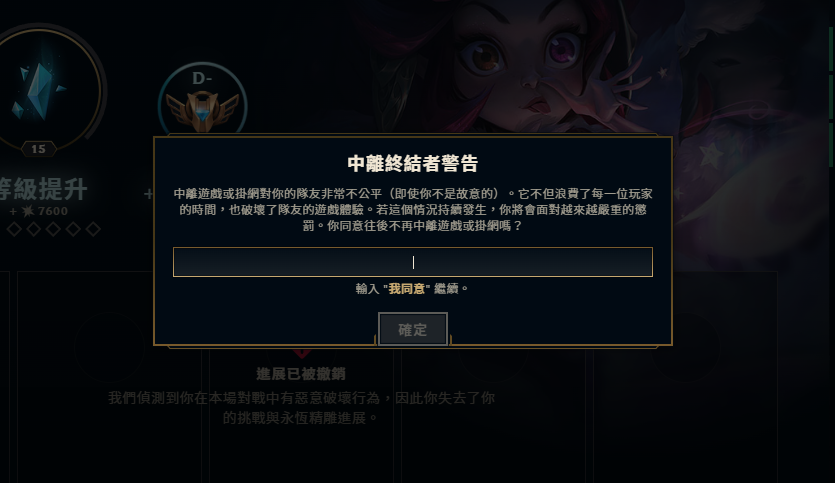Click the highlighted 我同意 hint text
This screenshot has height=483, width=835.
tap(407, 289)
